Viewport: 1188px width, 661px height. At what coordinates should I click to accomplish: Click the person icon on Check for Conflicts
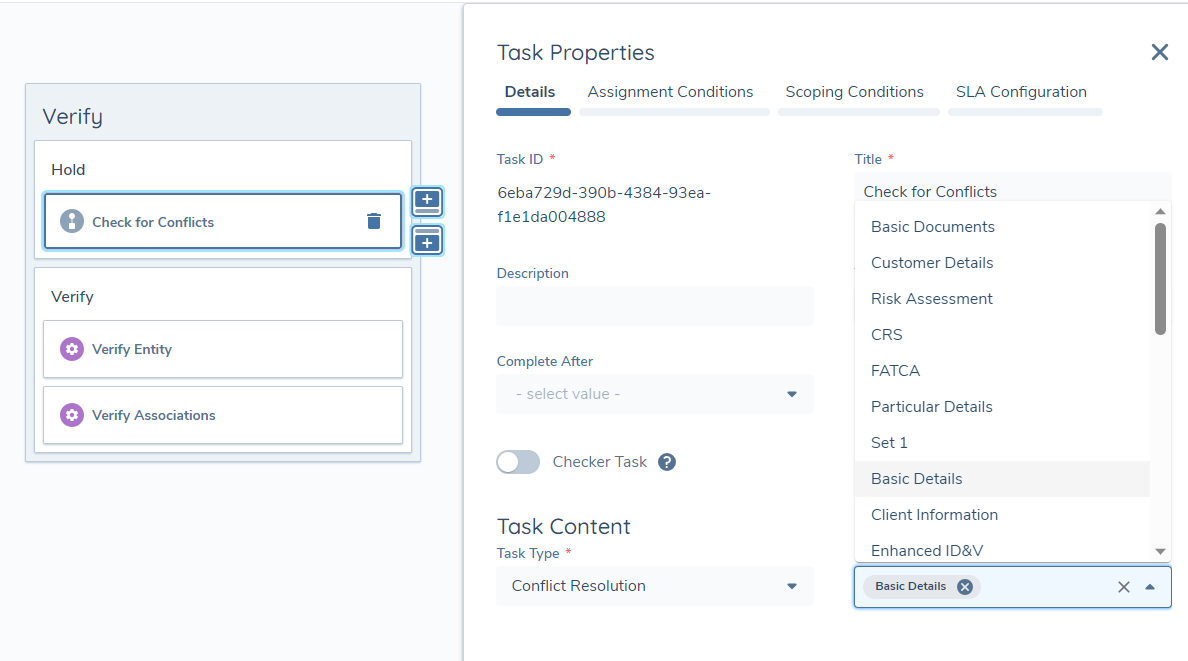71,220
